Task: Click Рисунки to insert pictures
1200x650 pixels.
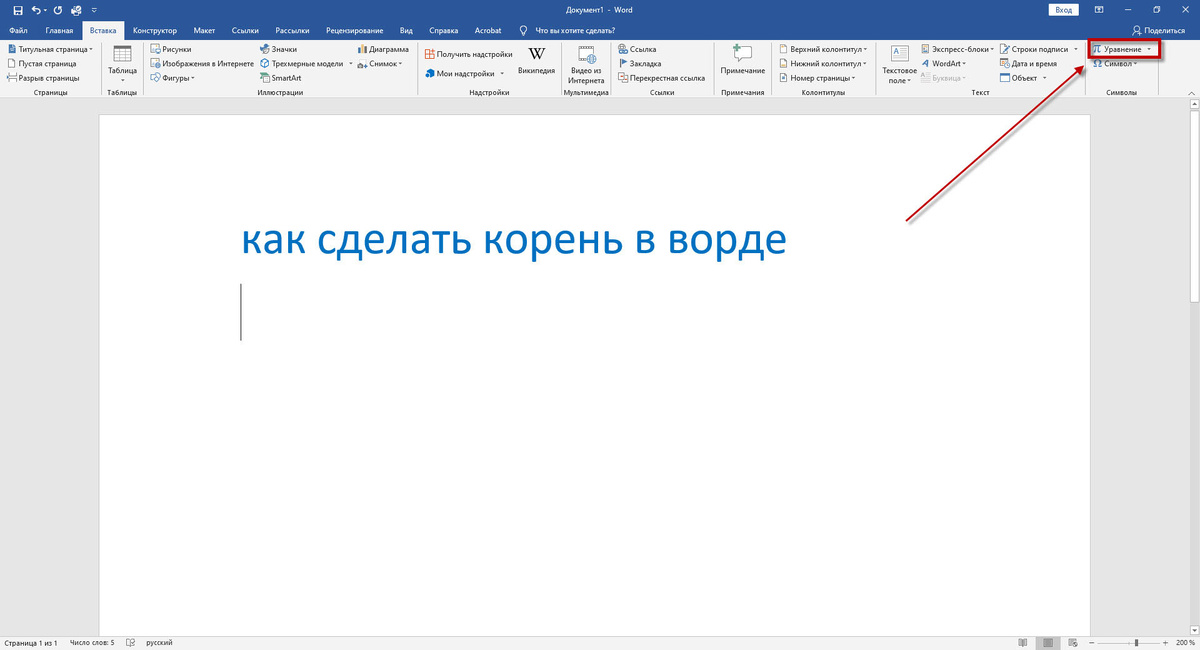Action: [x=171, y=49]
